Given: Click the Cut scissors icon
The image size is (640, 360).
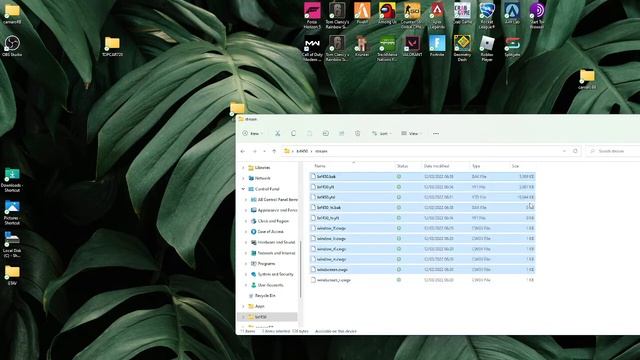Looking at the screenshot, I should tap(278, 133).
